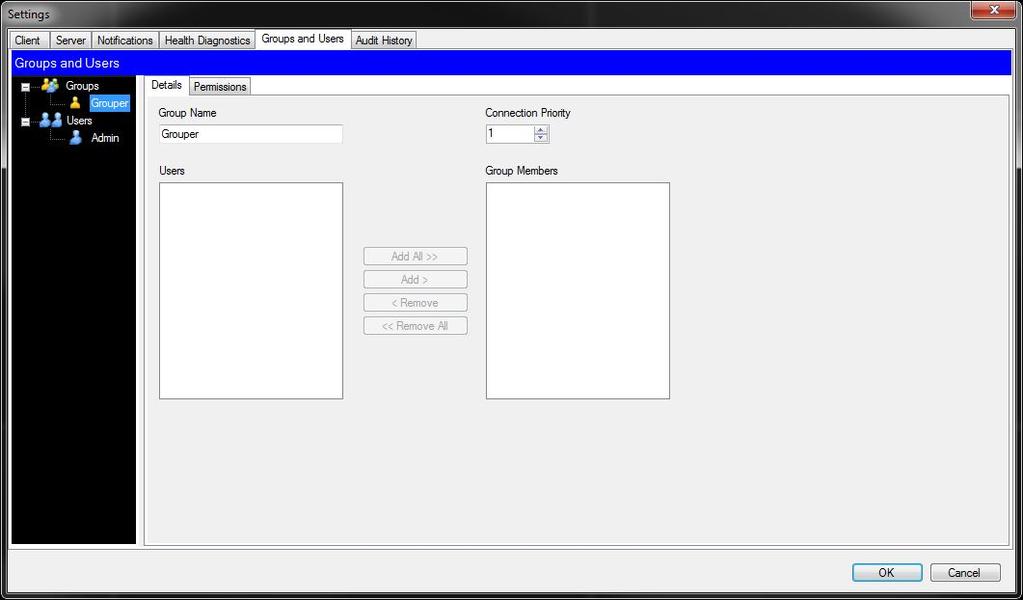Select the Groups and Users tab
This screenshot has height=600, width=1023.
point(303,39)
